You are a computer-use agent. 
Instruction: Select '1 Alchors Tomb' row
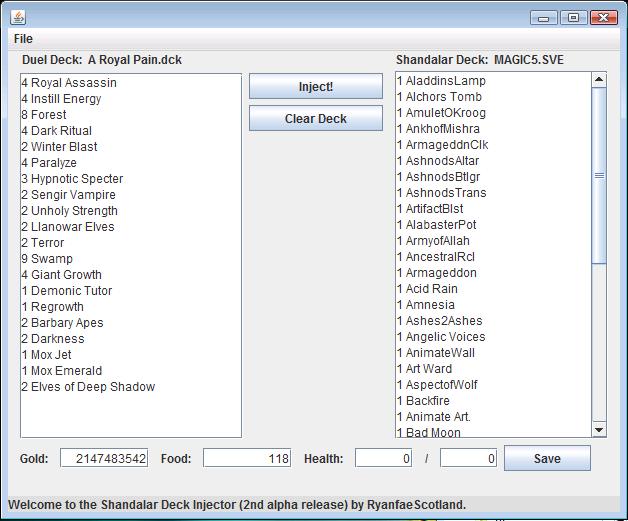[x=493, y=97]
